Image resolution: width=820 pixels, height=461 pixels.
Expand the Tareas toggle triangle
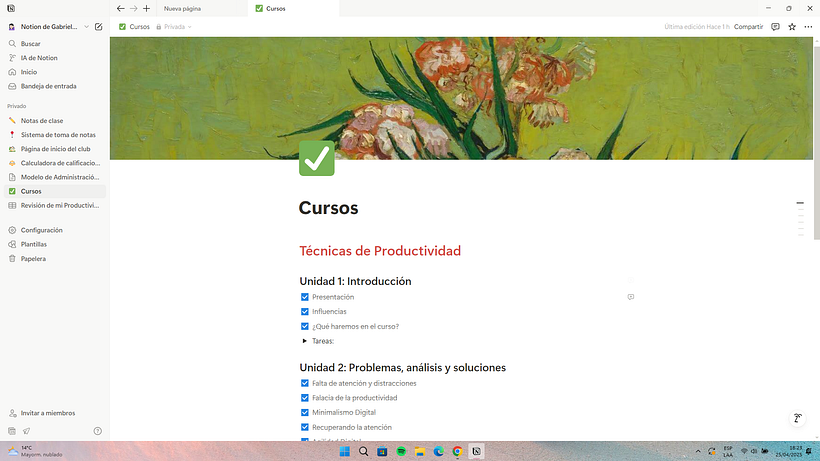point(305,341)
